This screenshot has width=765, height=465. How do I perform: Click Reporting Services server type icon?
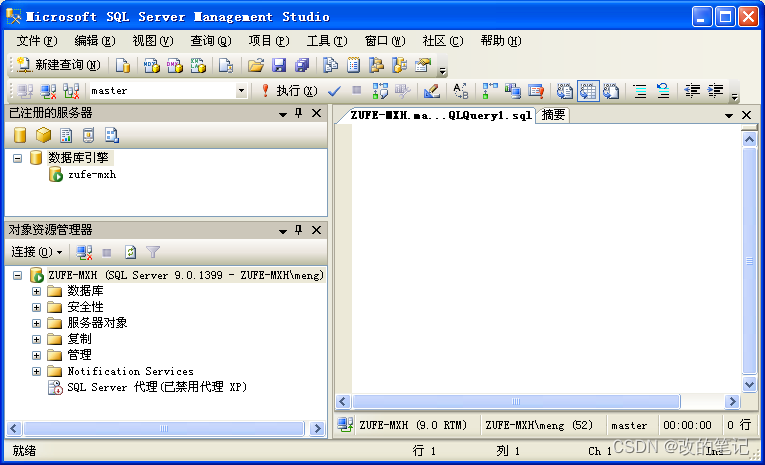point(66,135)
